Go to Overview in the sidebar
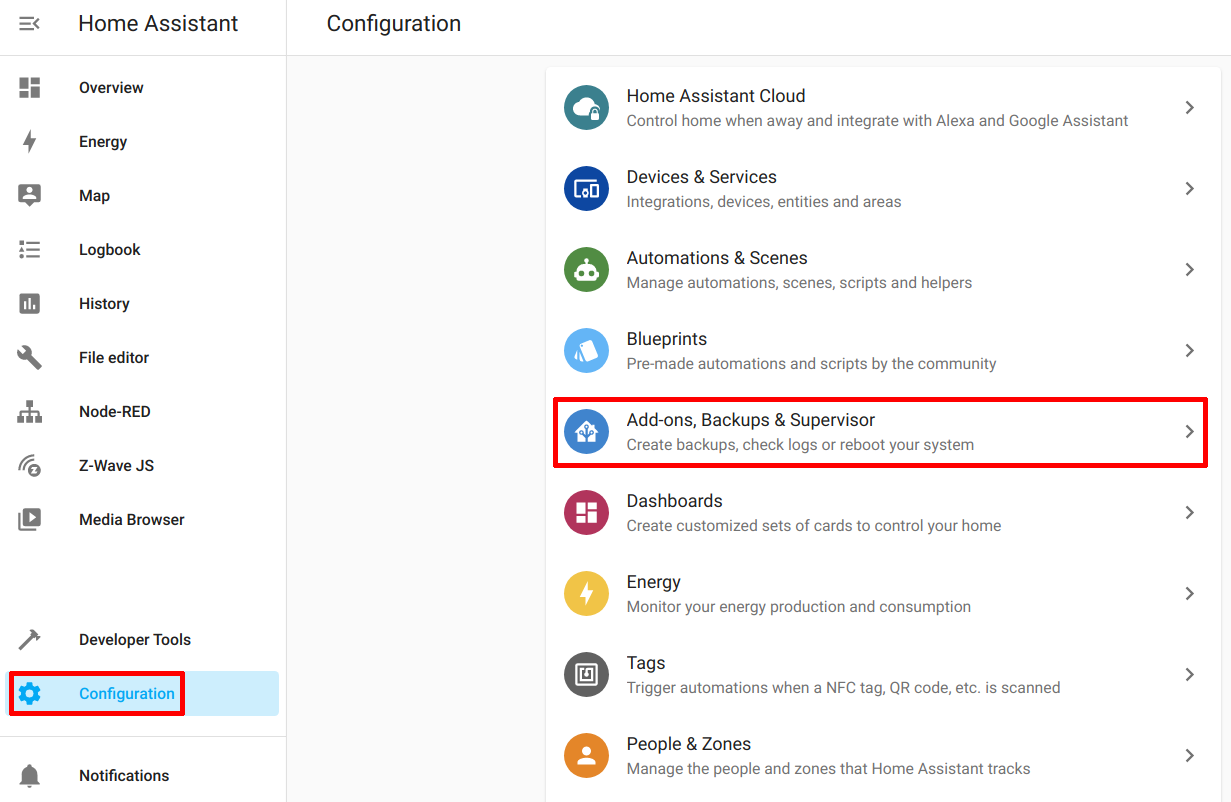The height and width of the screenshot is (802, 1231). click(143, 88)
